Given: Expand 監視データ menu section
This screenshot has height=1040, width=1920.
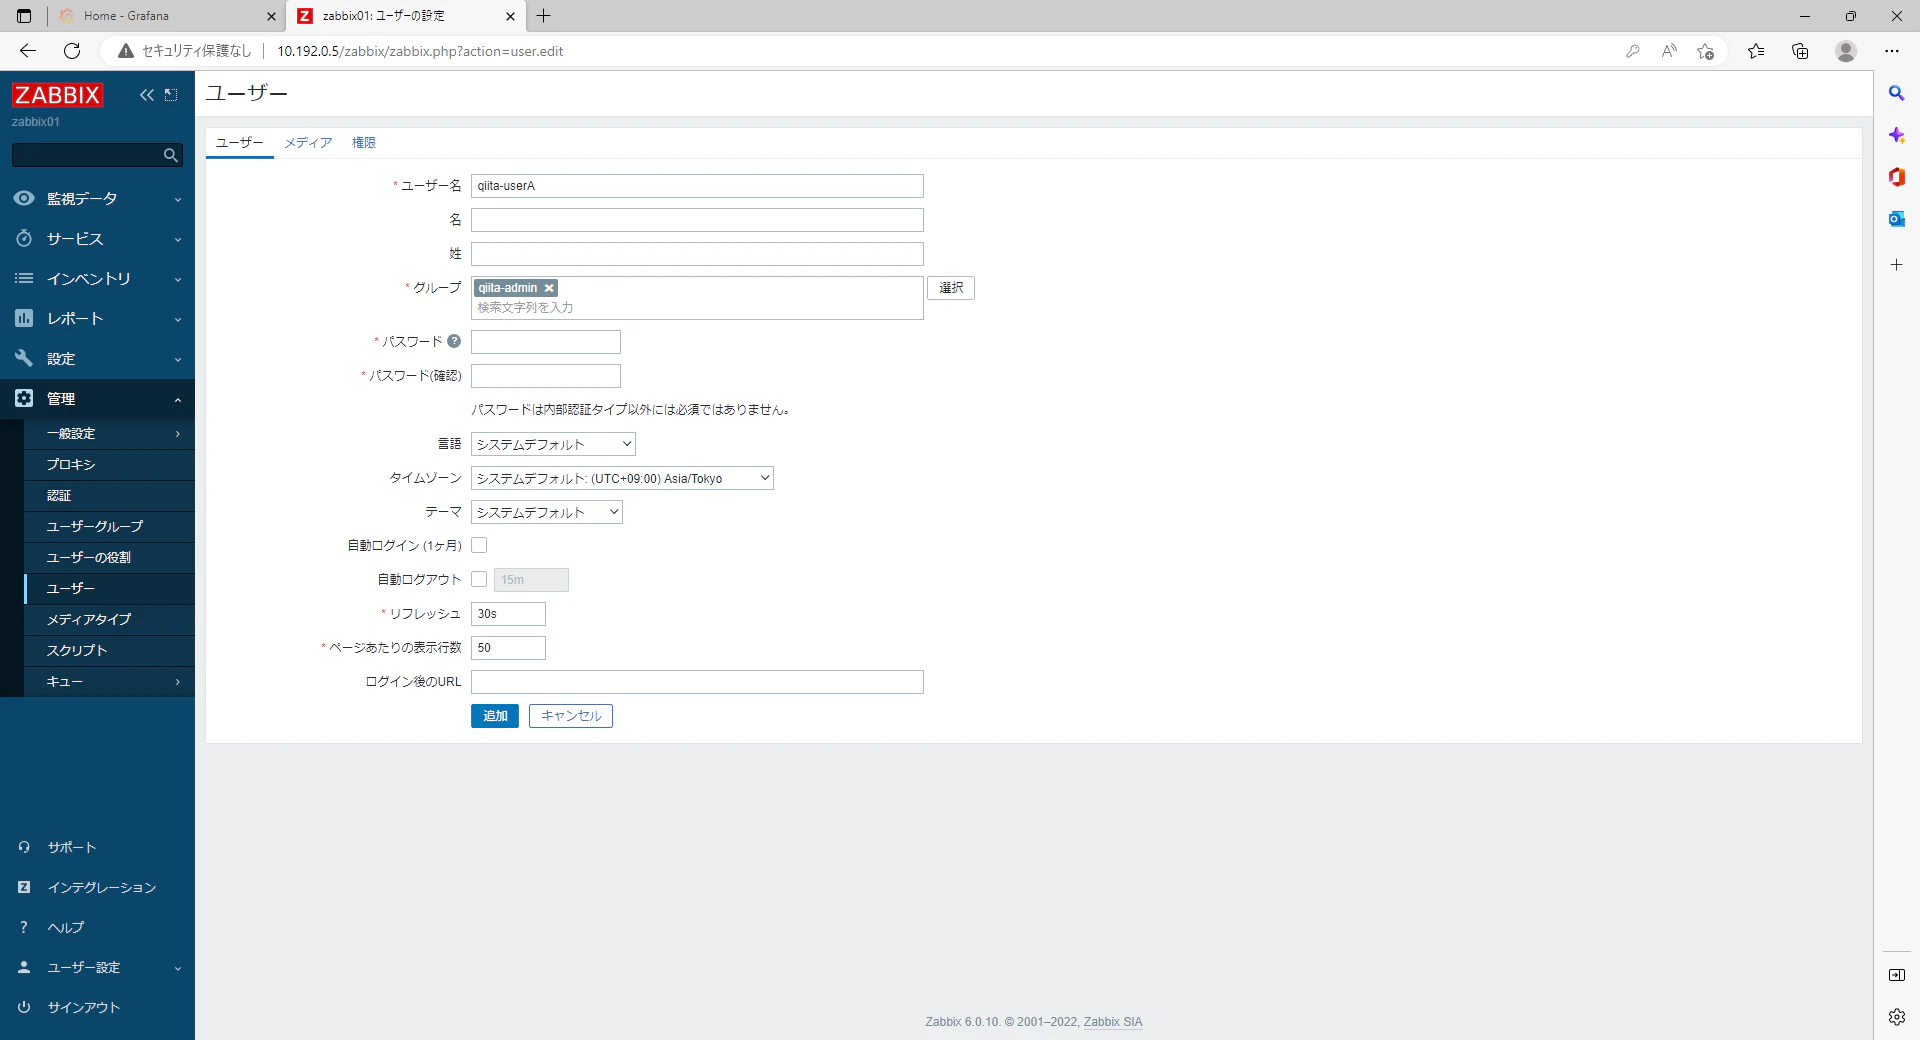Looking at the screenshot, I should [x=97, y=199].
